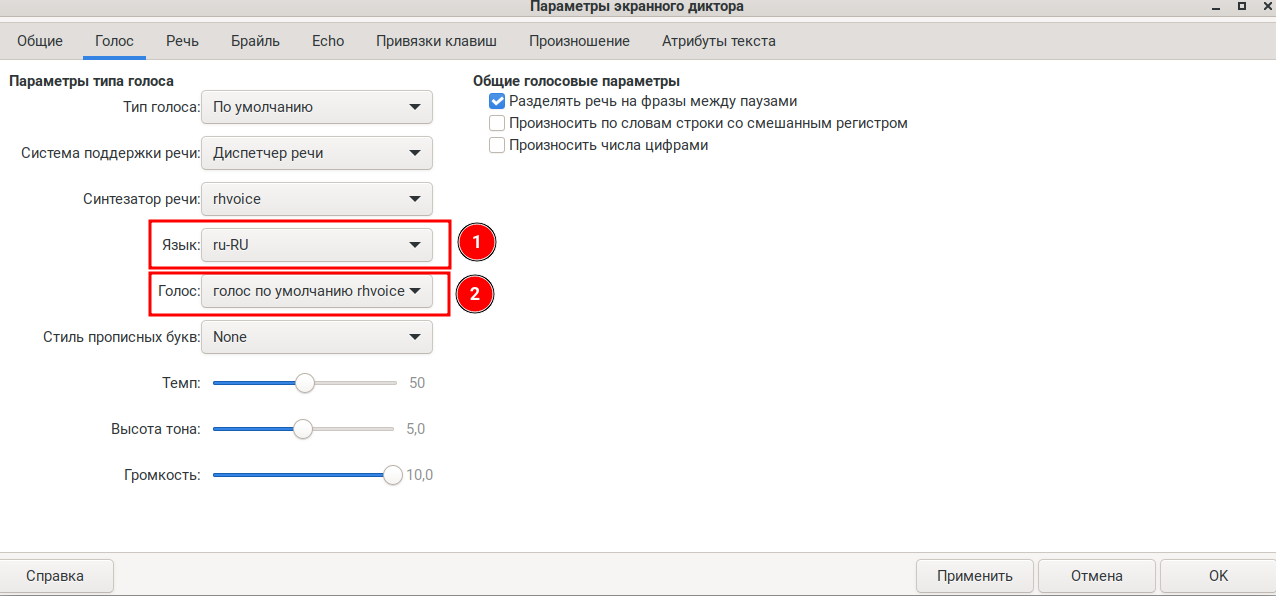This screenshot has width=1276, height=596.
Task: Select the 'Привязки клавиш' tab
Action: [436, 41]
